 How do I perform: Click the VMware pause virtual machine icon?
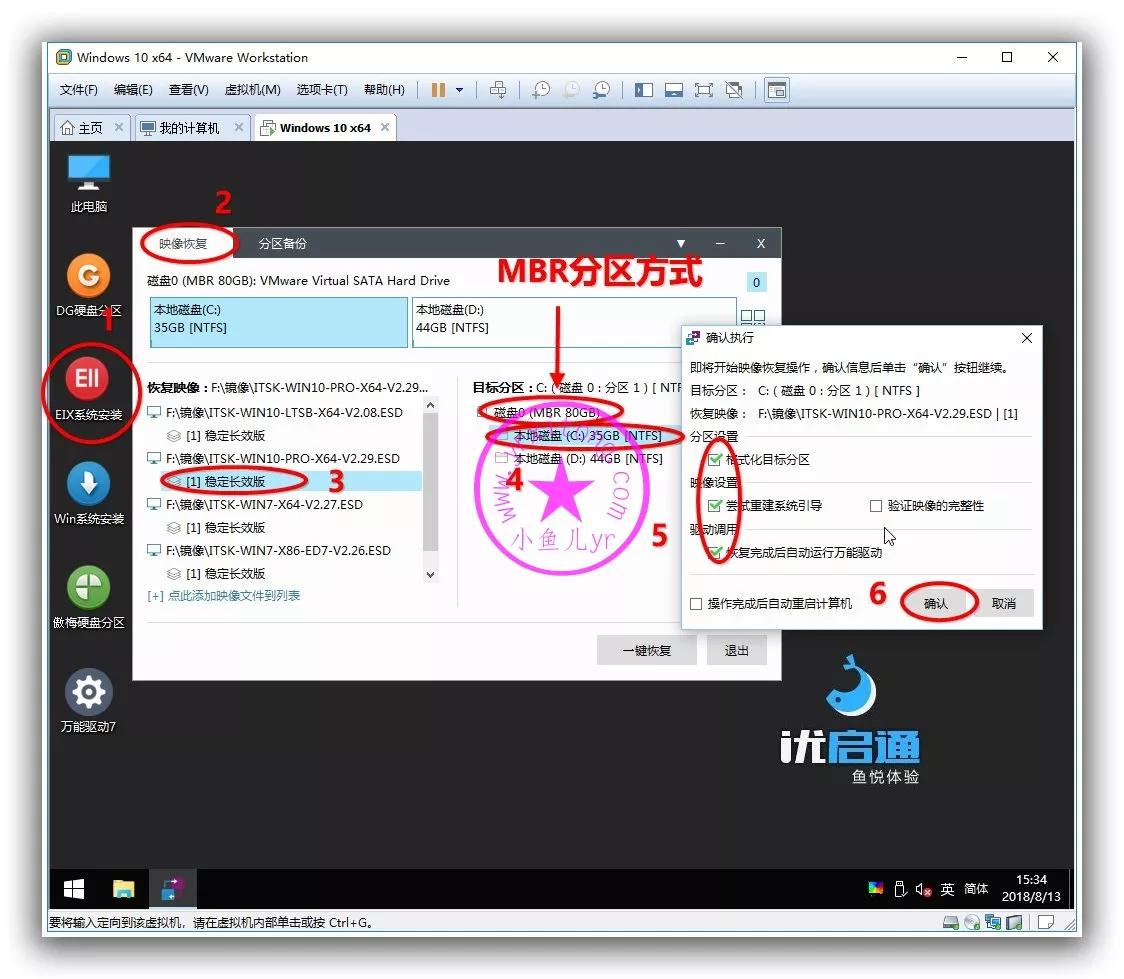point(438,90)
